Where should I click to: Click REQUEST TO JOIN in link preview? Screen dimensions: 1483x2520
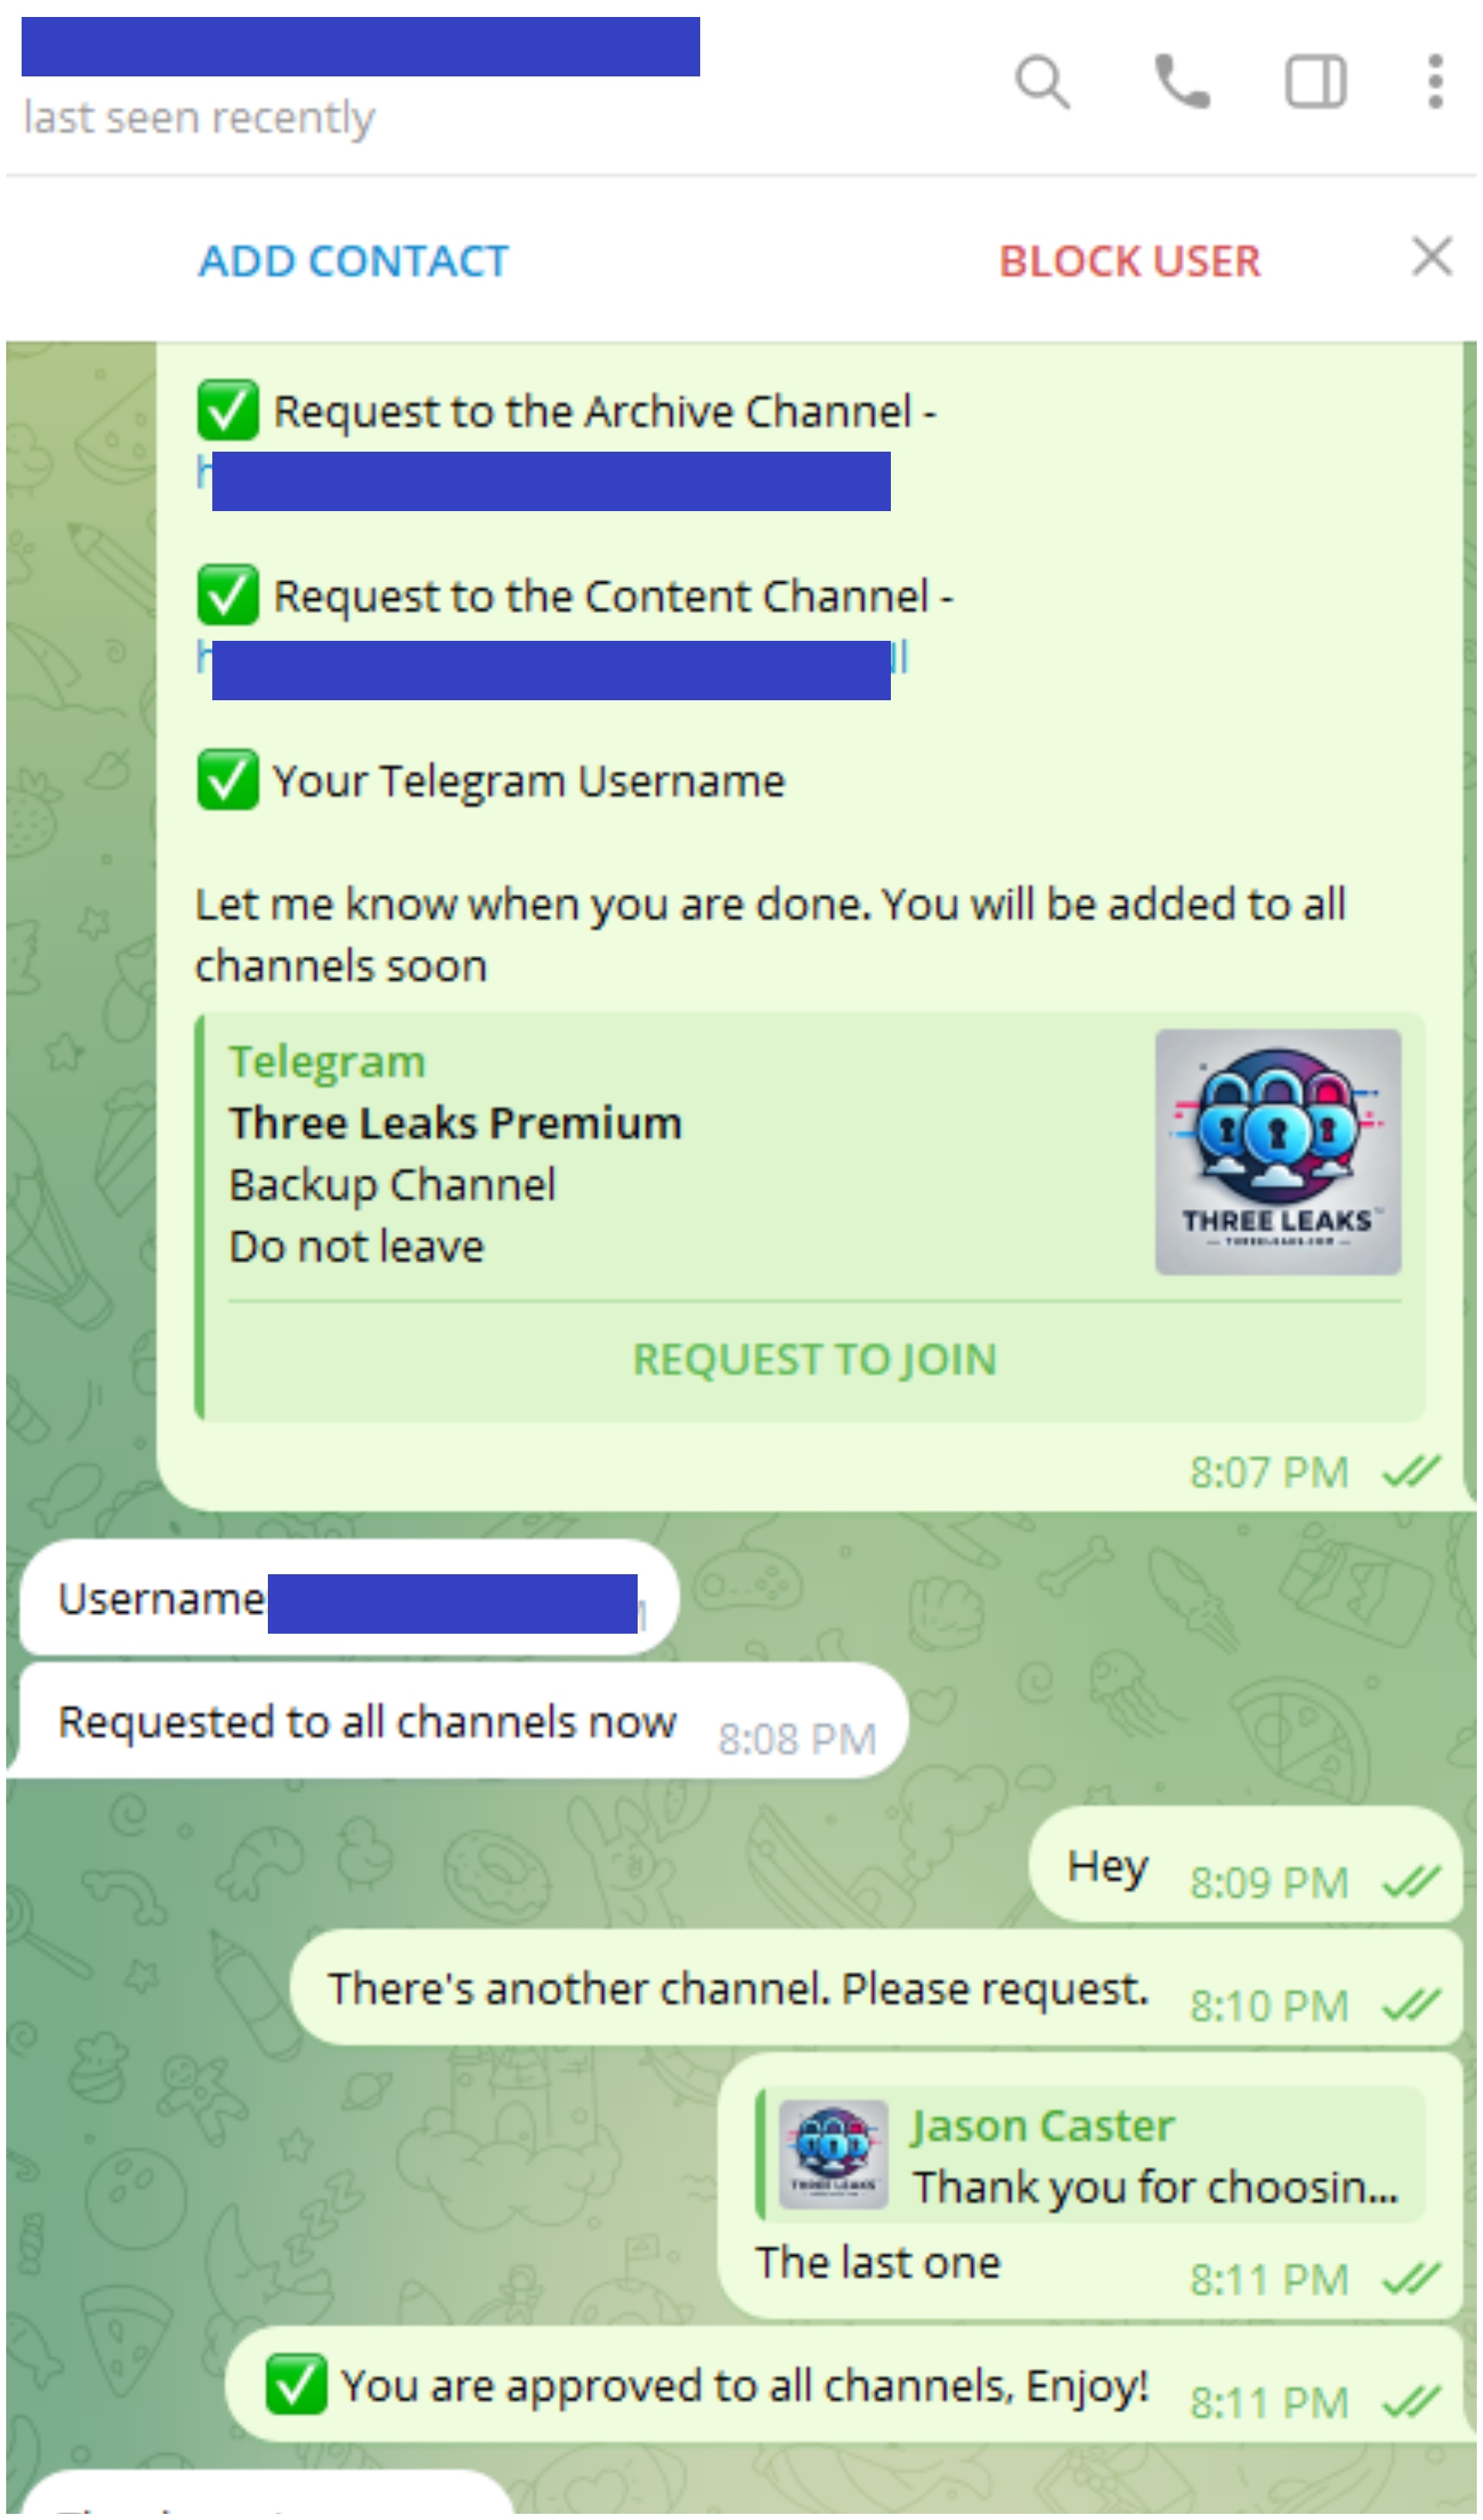(x=814, y=1360)
